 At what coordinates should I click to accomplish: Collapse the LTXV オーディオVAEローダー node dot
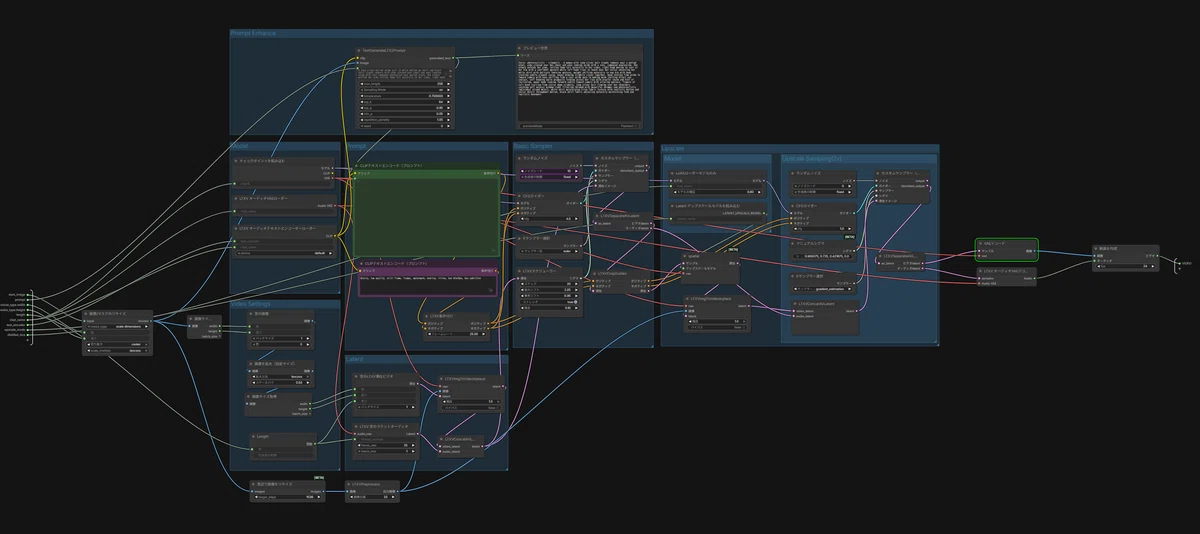[x=236, y=198]
